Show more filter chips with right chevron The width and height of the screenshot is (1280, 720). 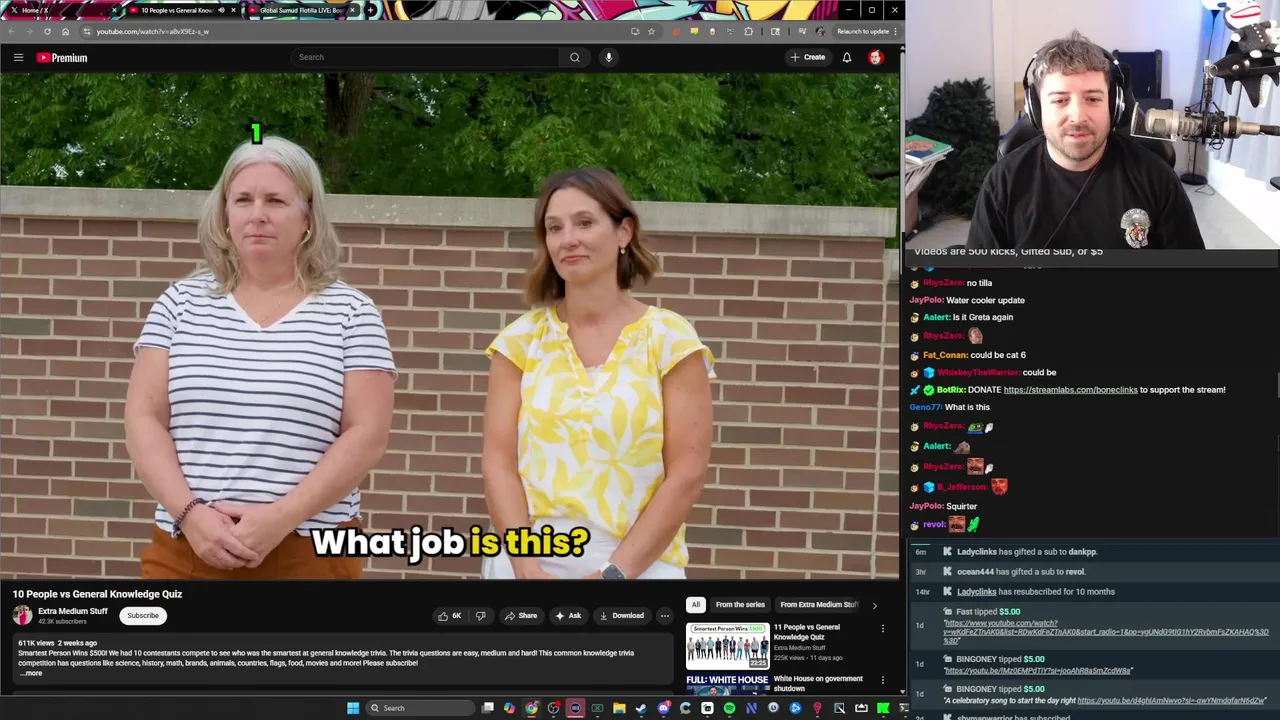[x=874, y=604]
